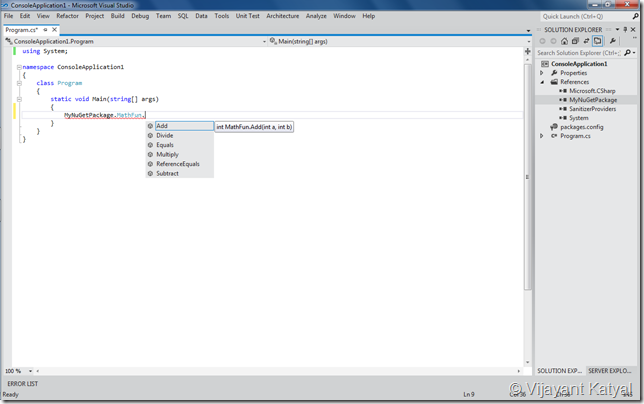Close the Program.cs tab
The width and height of the screenshot is (644, 404).
pos(54,30)
